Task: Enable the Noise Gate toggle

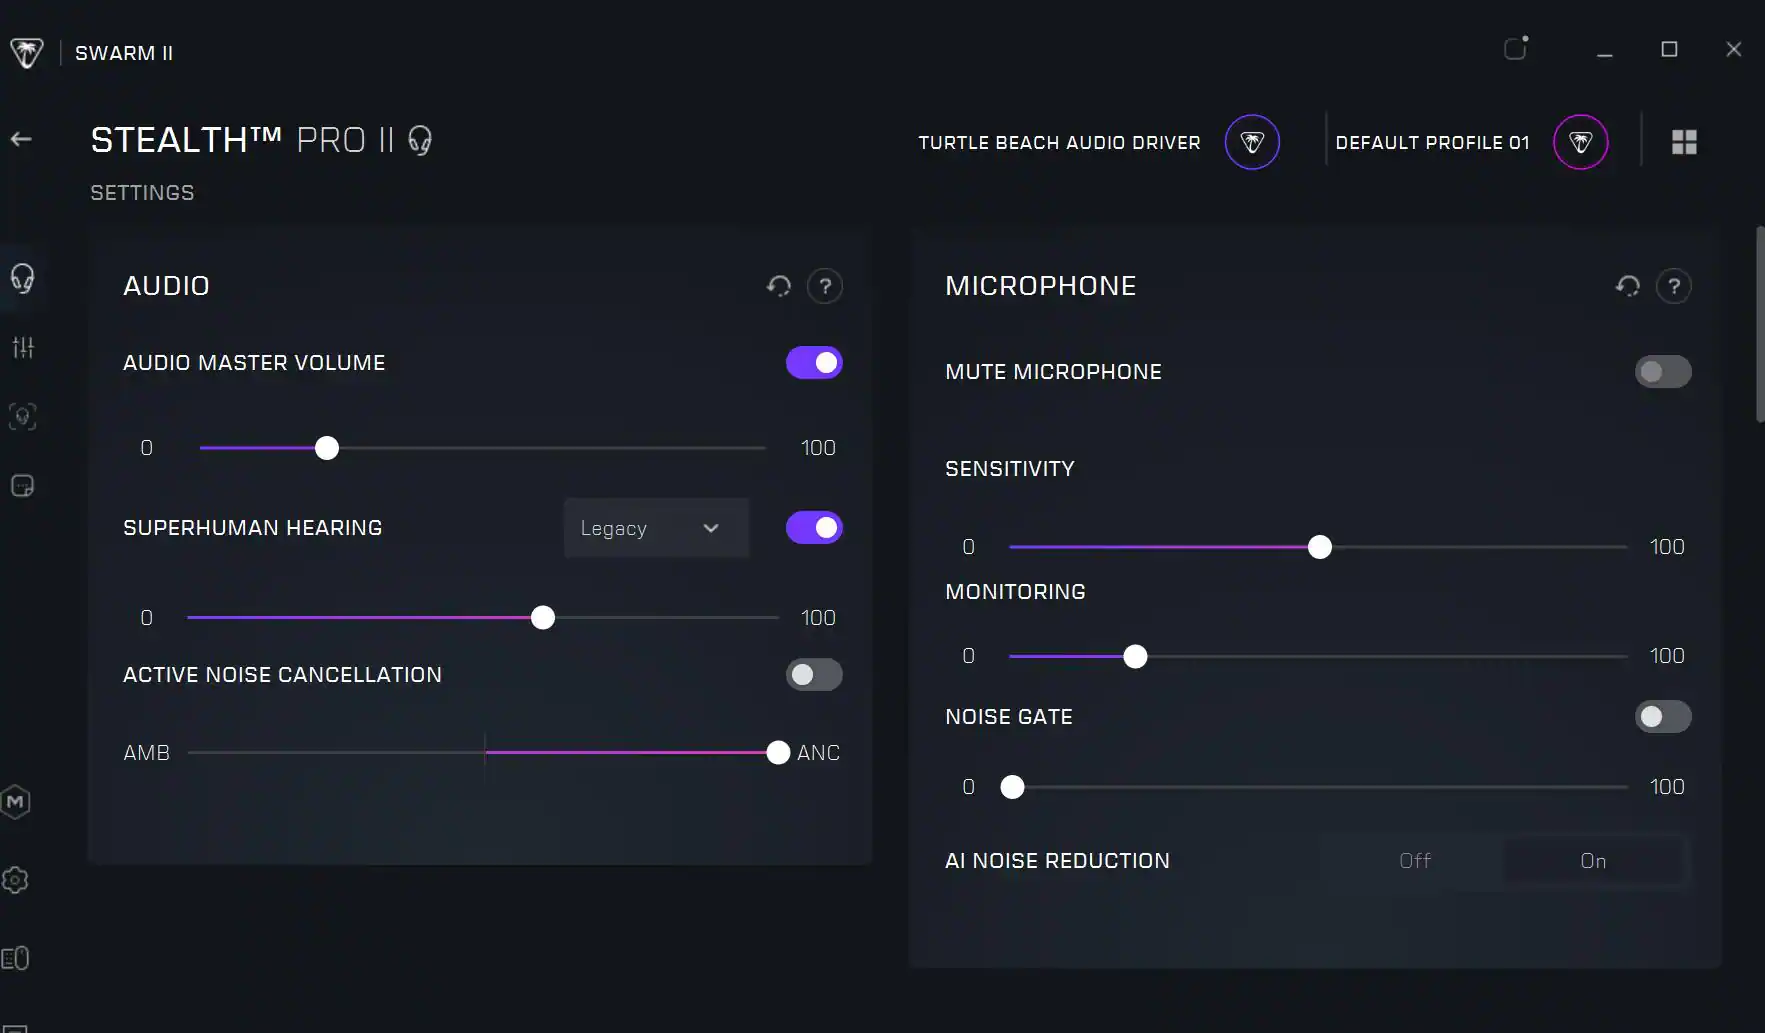Action: tap(1663, 717)
